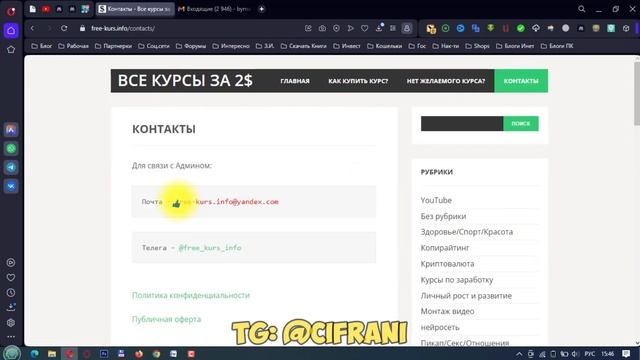Image resolution: width=640 pixels, height=360 pixels.
Task: Open the Интересно bookmarks folder
Action: click(x=231, y=46)
